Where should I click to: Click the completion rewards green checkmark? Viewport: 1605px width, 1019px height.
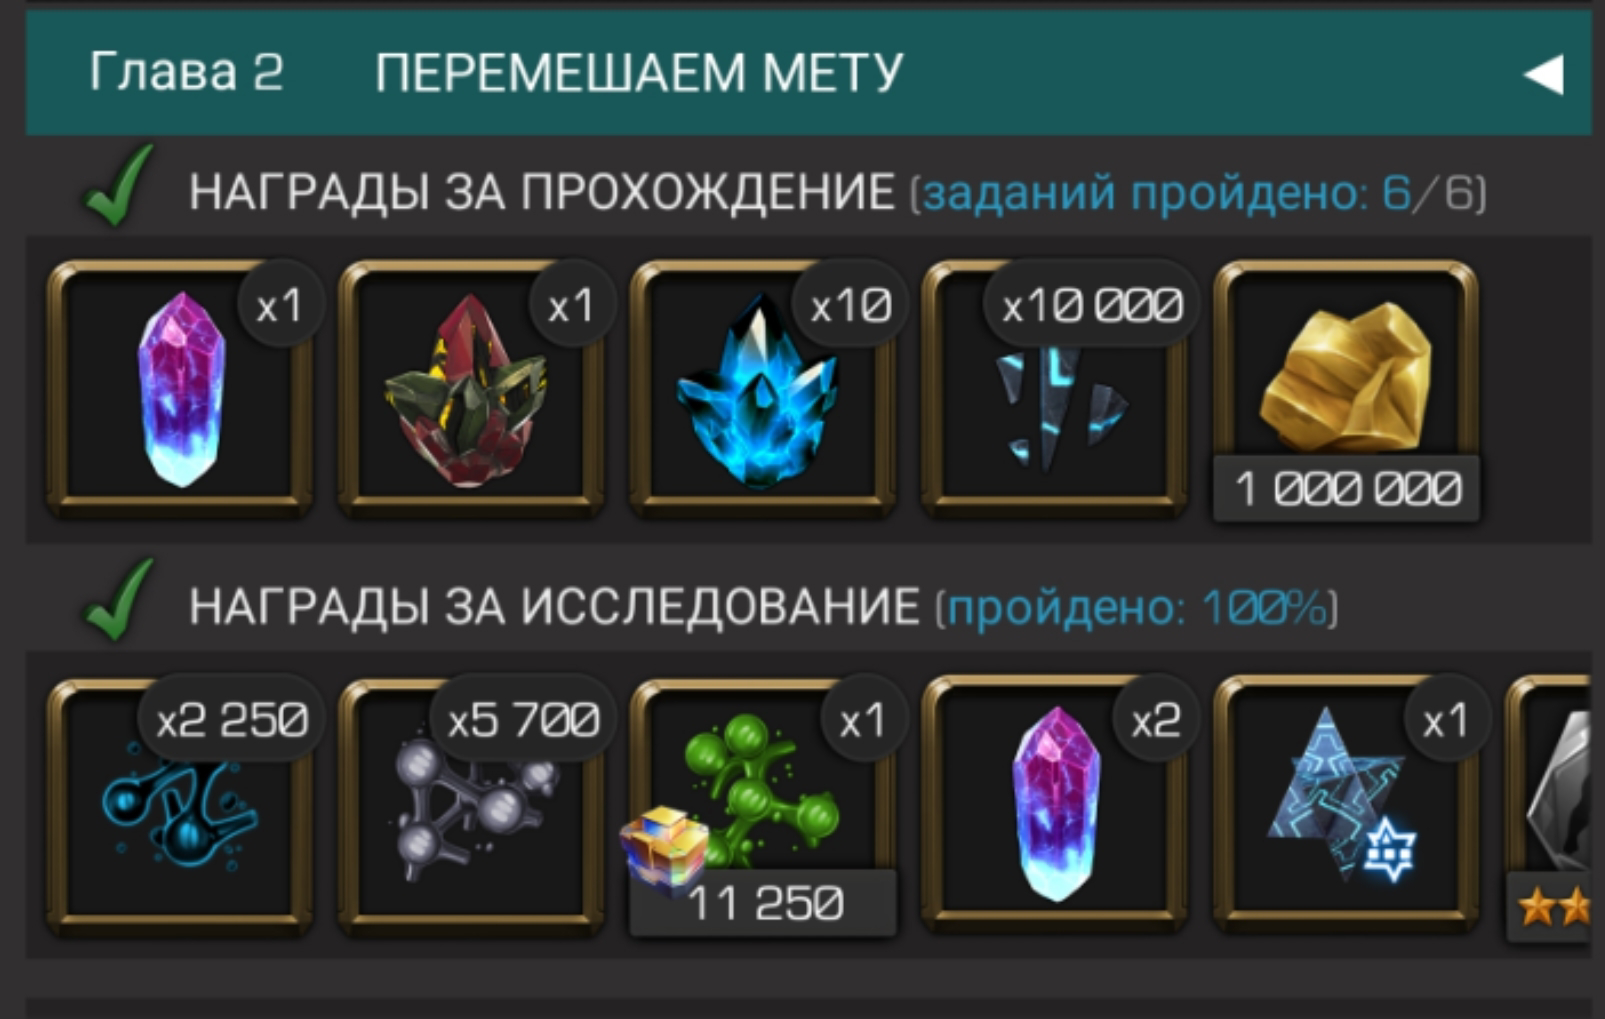[119, 185]
